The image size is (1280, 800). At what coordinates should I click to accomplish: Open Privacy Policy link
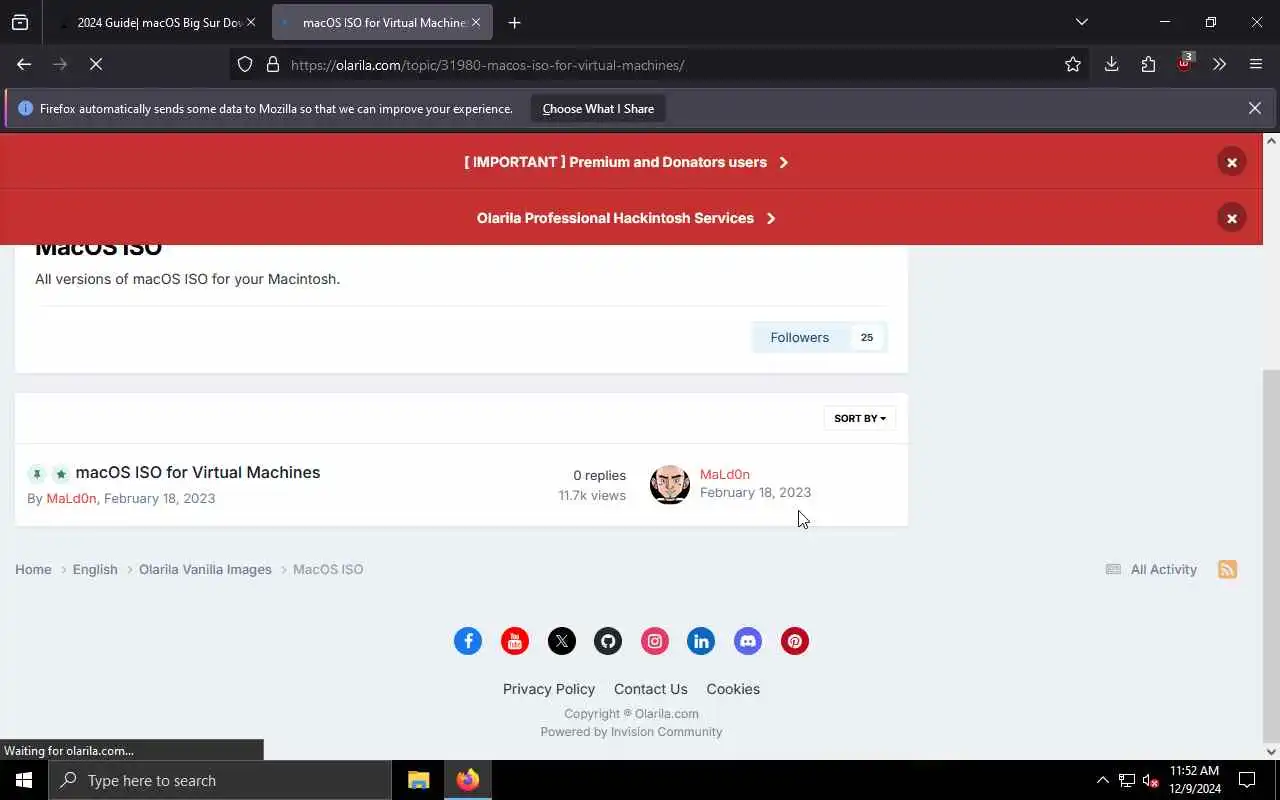coord(549,689)
